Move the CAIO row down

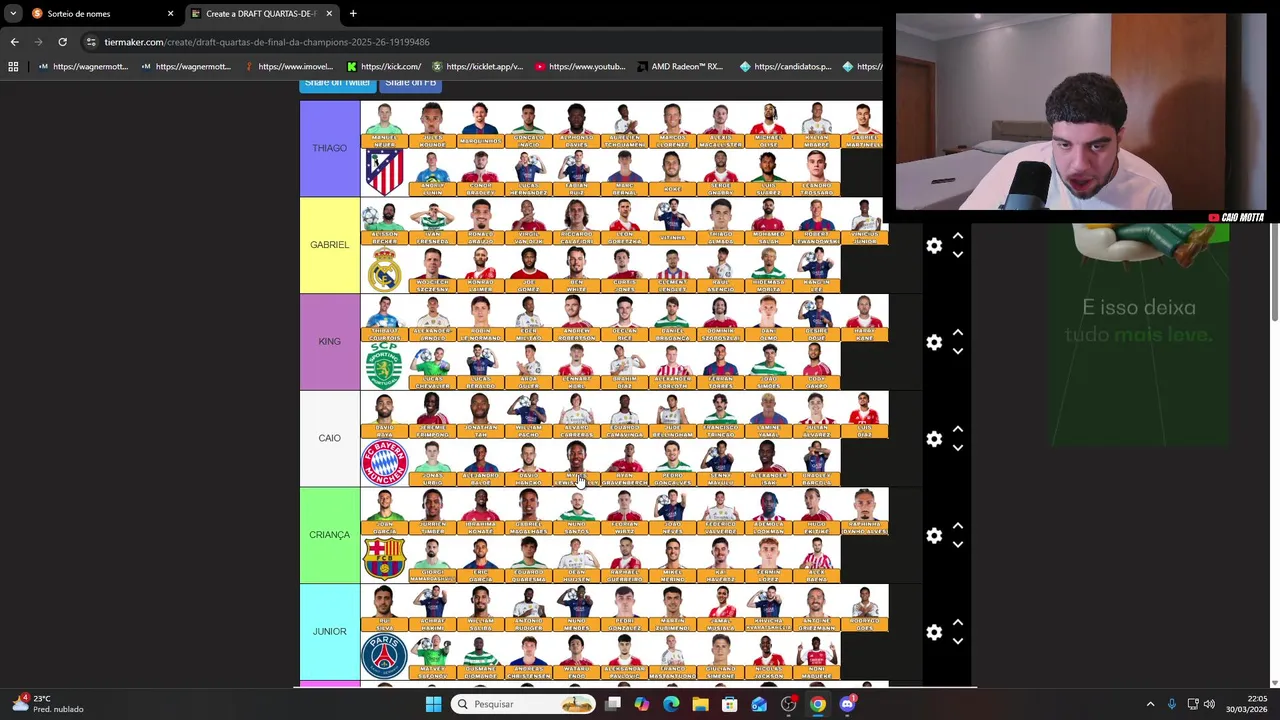[x=958, y=448]
